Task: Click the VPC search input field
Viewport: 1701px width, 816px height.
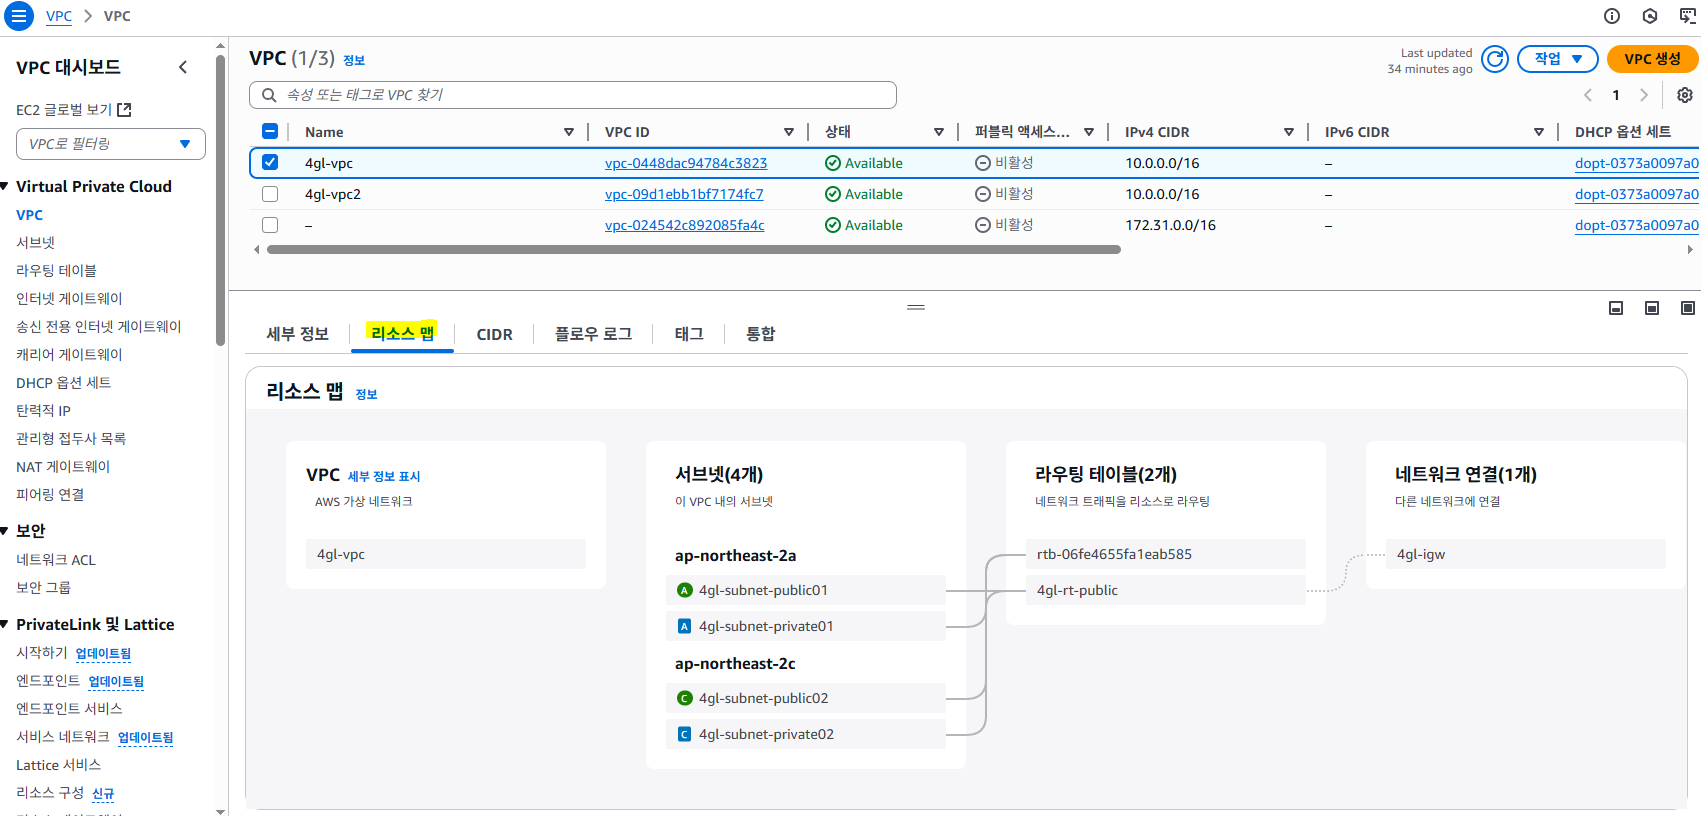Action: coord(573,95)
